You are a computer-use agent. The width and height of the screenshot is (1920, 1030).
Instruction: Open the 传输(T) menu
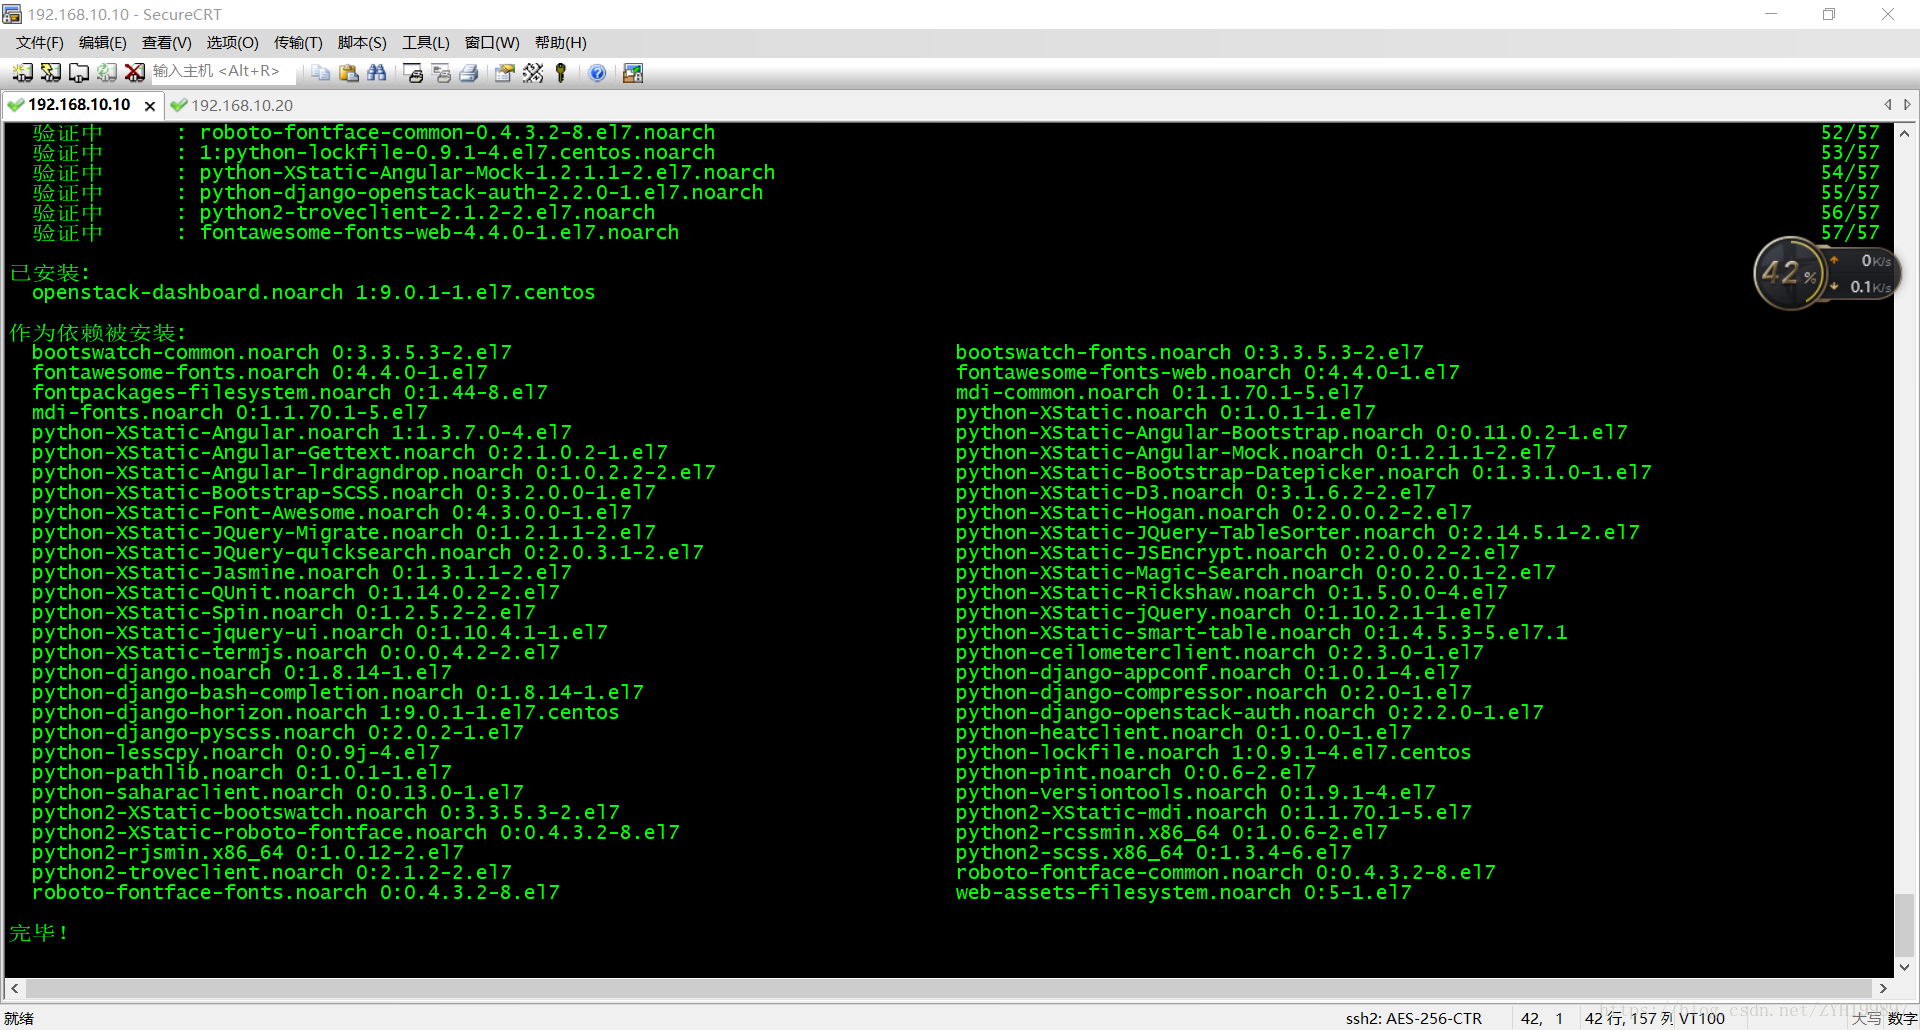coord(298,42)
